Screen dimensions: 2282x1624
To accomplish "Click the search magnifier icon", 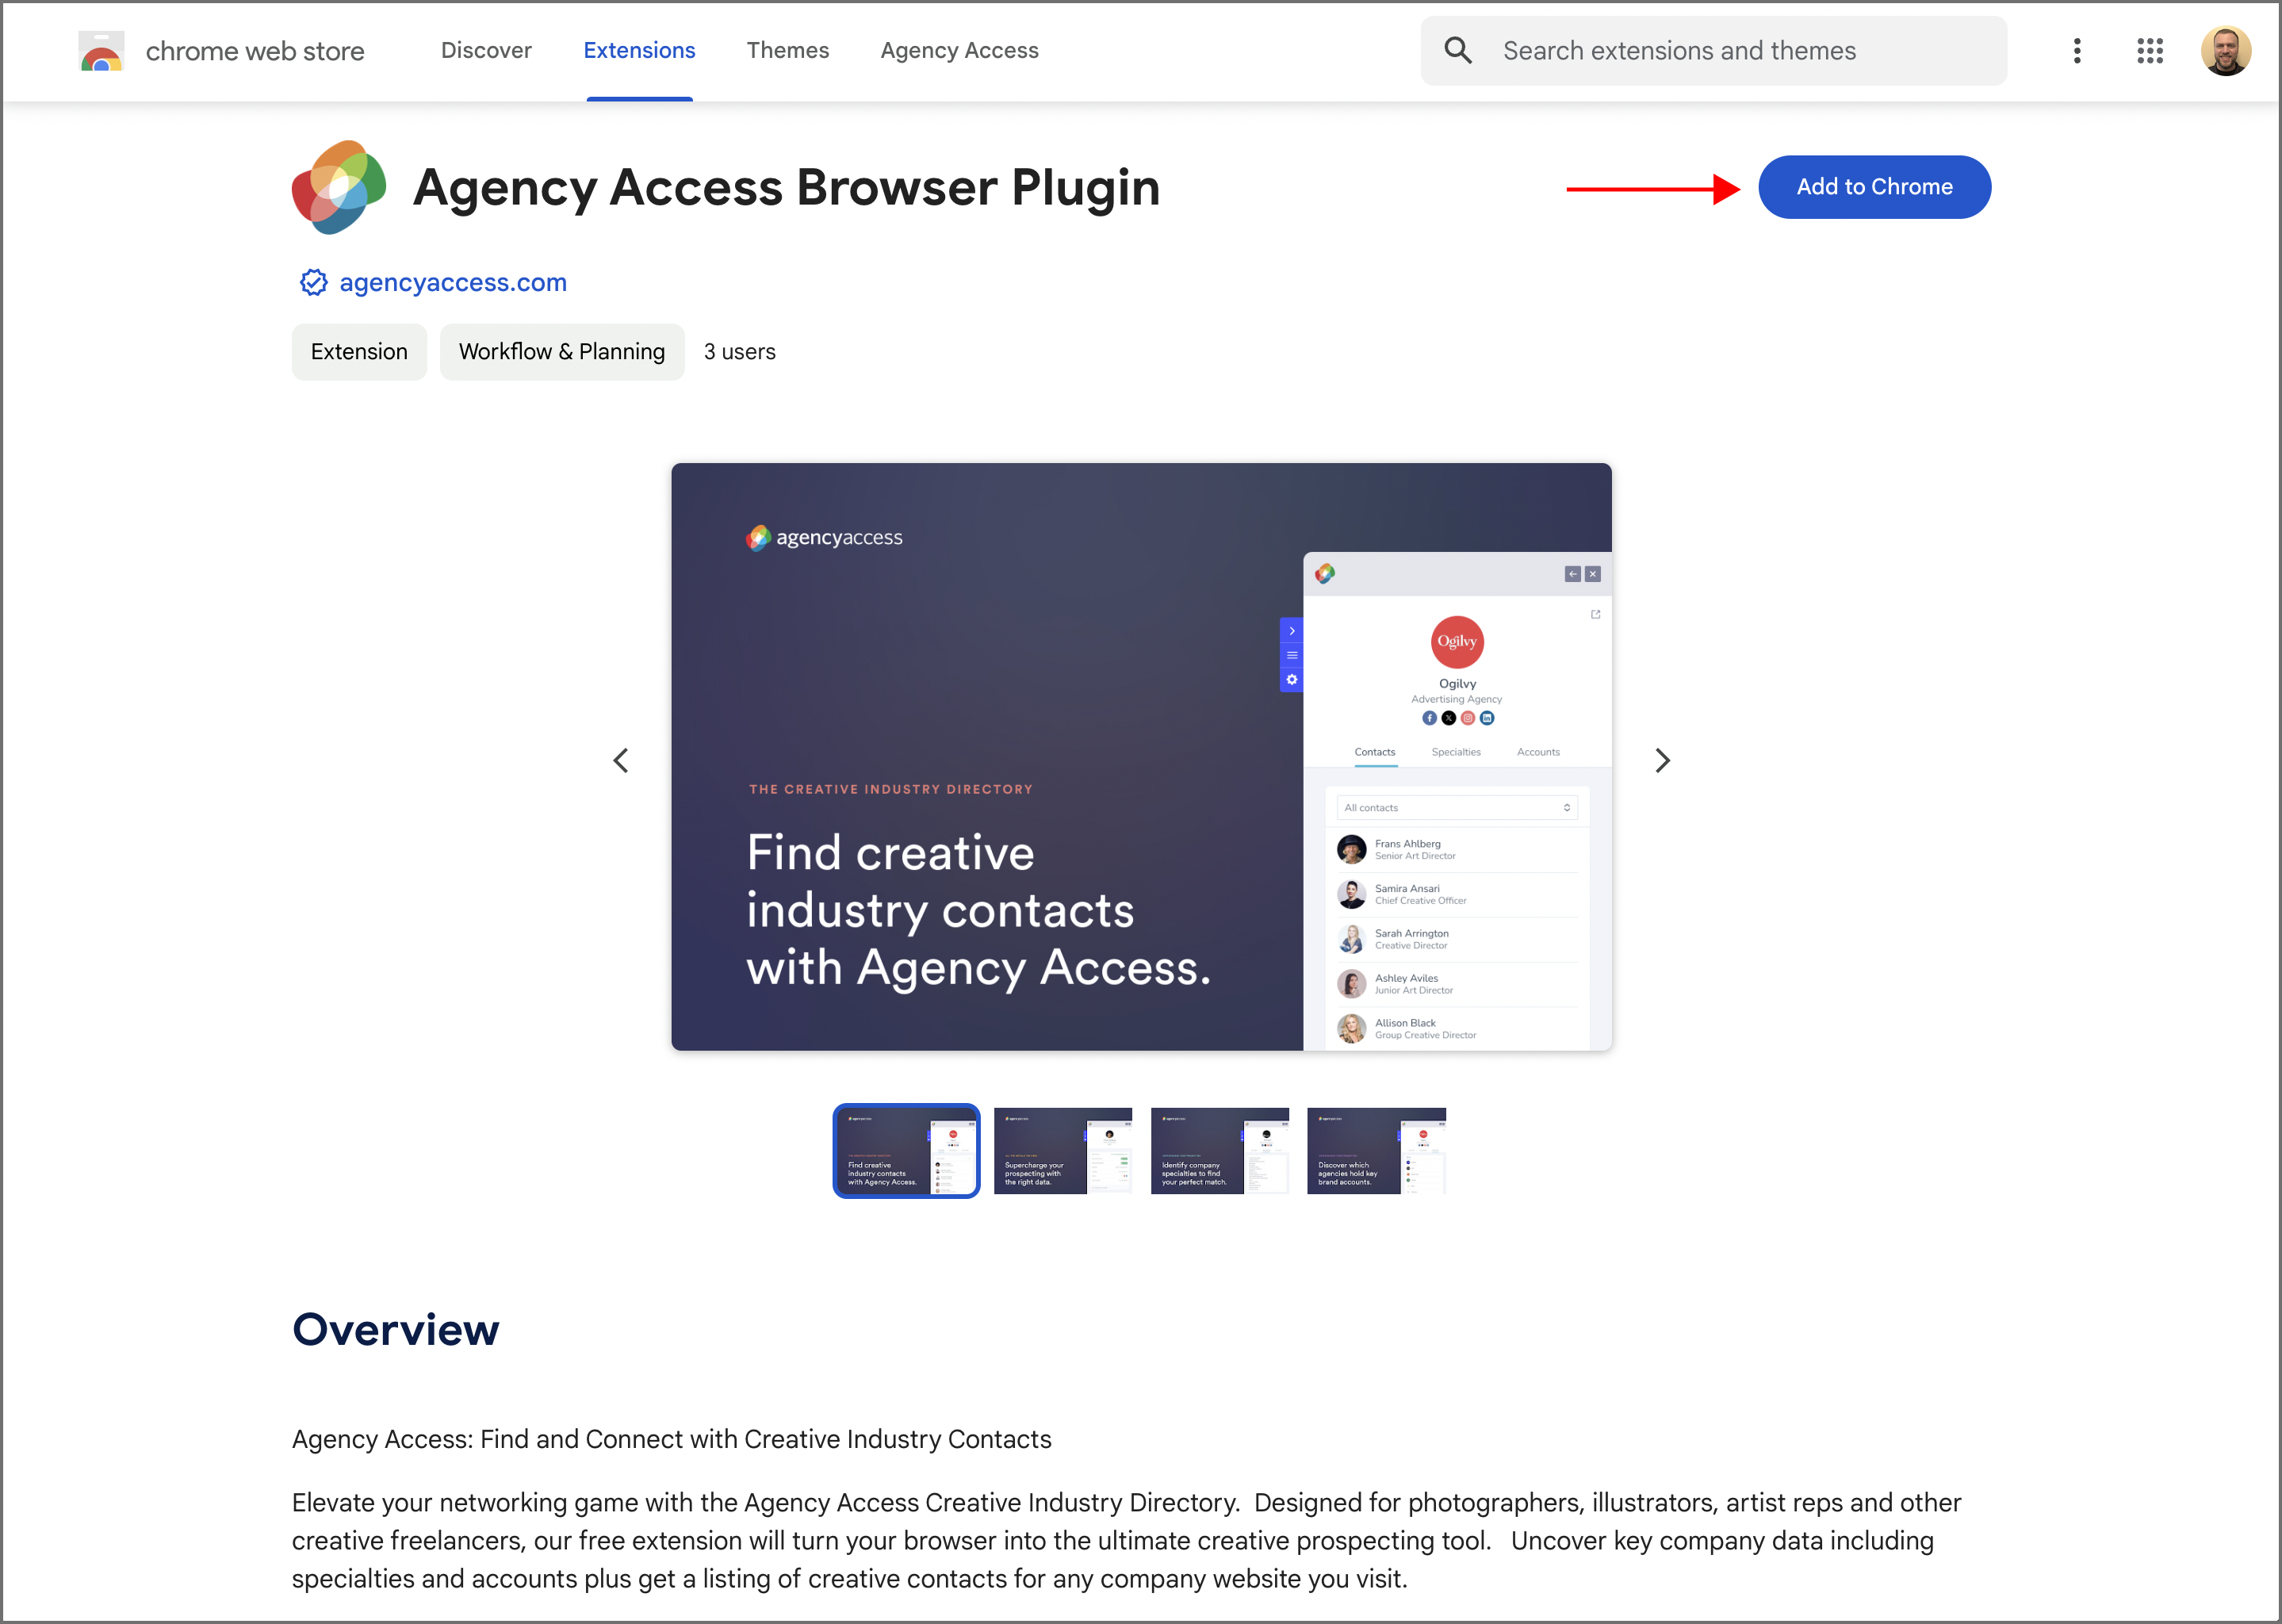I will coord(1458,51).
